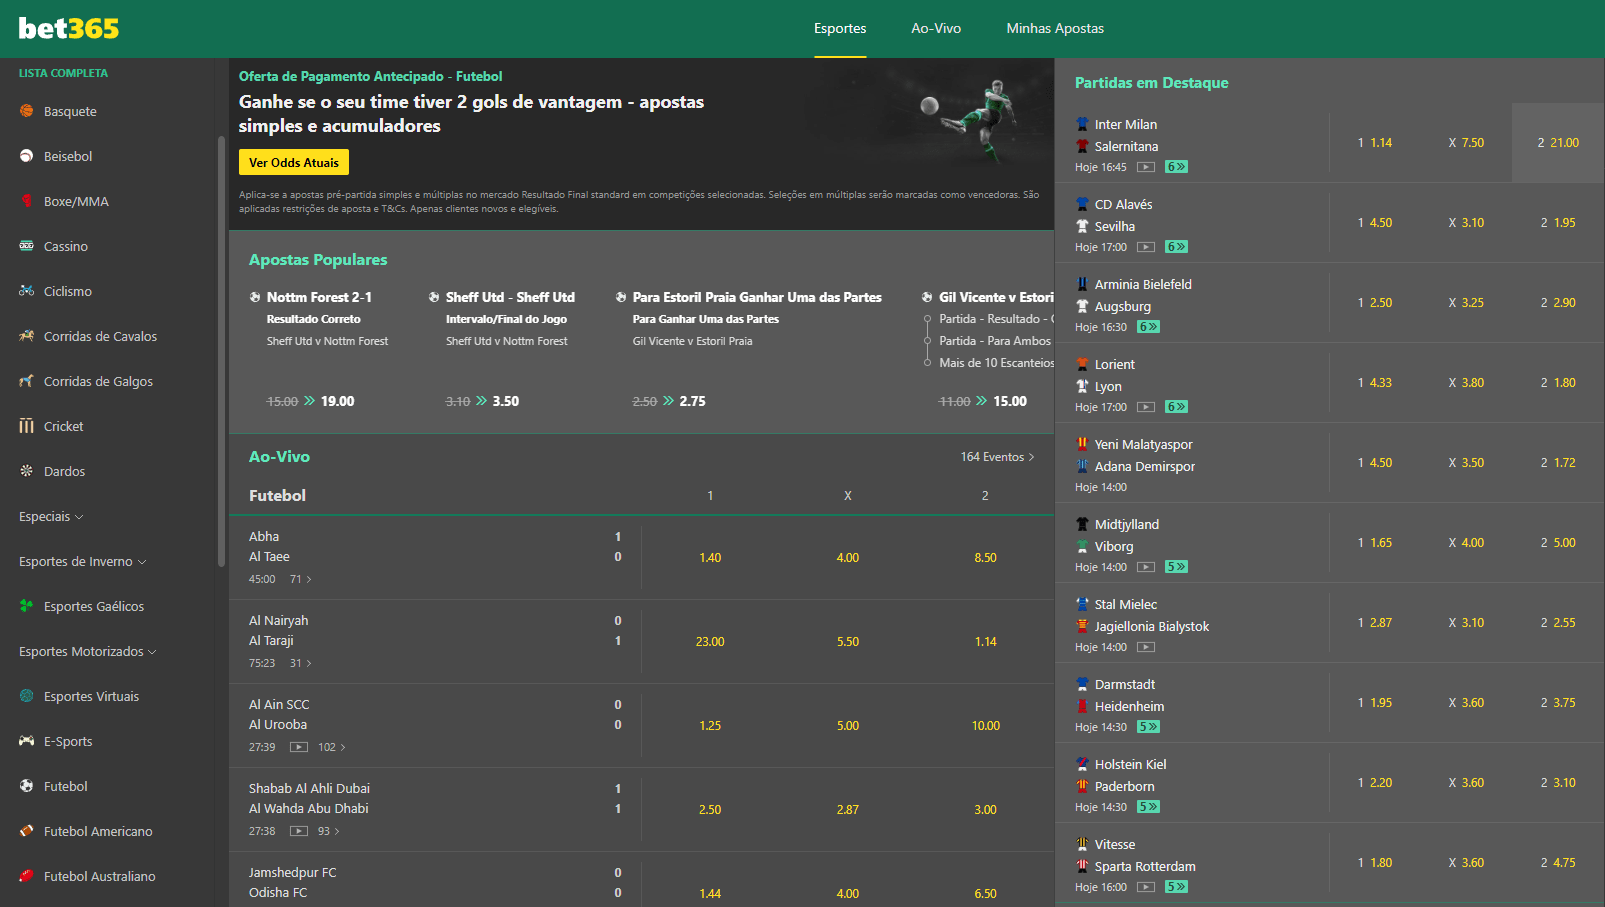Screen dimensions: 1605x907
Task: Expand Esportes Motorizados section
Action: [88, 652]
